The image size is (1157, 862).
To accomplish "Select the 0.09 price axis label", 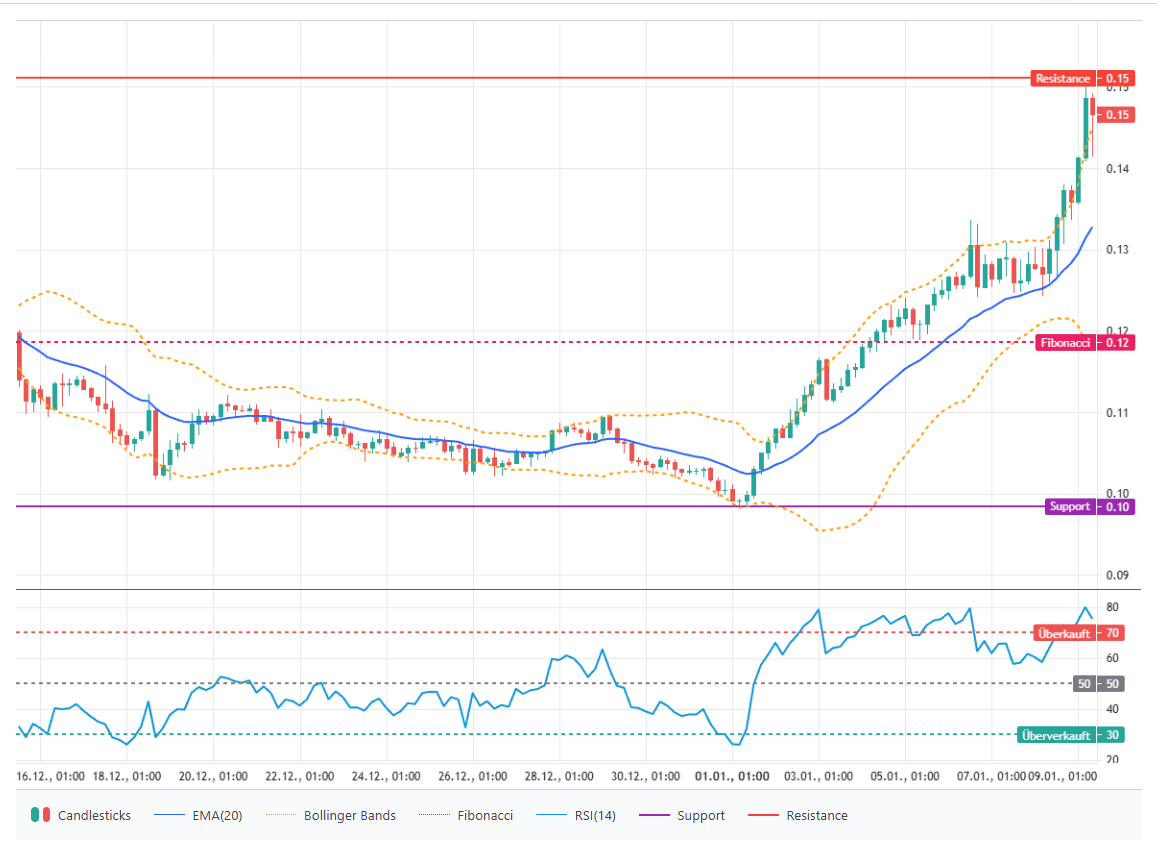I will coord(1117,575).
